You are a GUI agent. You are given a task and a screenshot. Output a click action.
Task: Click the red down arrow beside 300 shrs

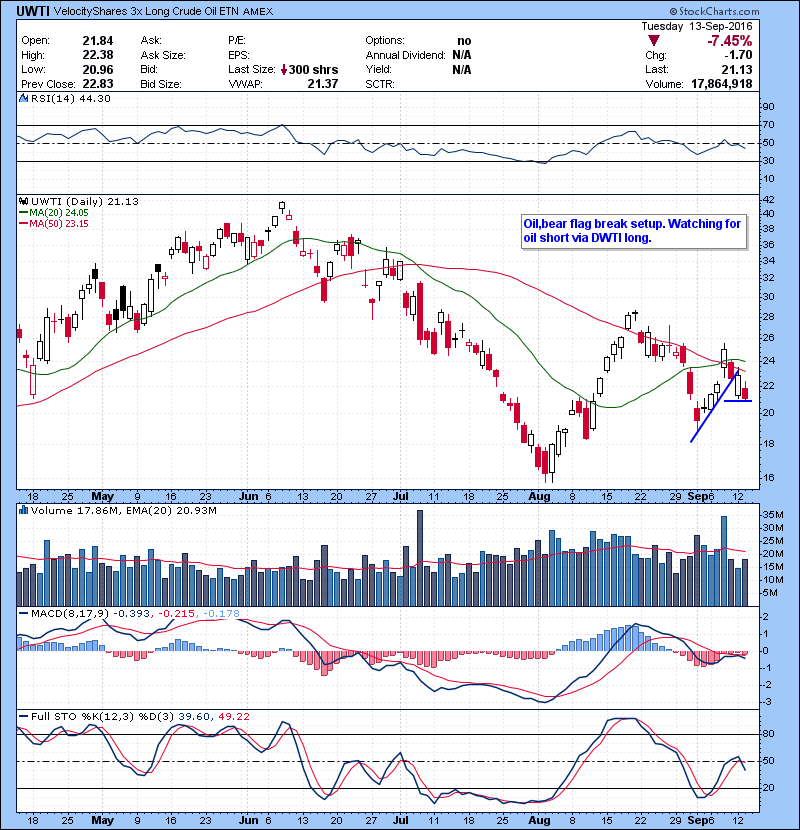coord(284,69)
